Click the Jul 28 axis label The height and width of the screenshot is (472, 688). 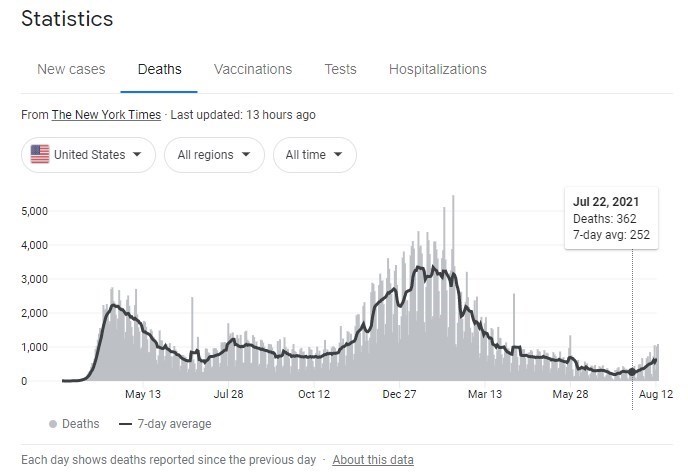[x=228, y=394]
